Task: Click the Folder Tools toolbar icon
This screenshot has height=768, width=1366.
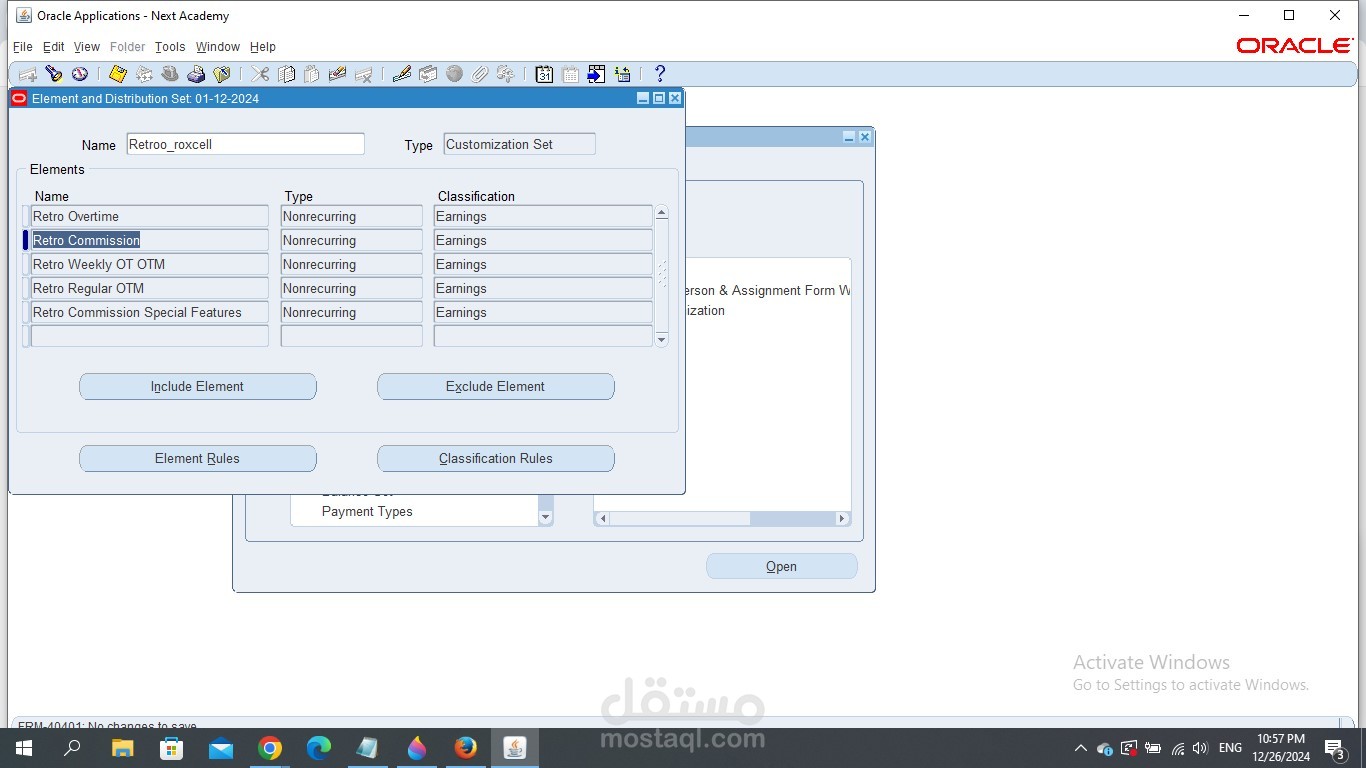Action: (506, 74)
